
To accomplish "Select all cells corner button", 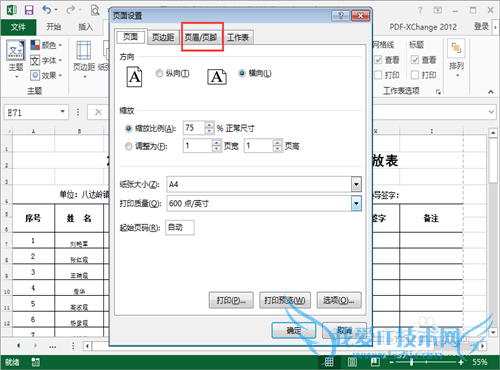I will (7, 131).
